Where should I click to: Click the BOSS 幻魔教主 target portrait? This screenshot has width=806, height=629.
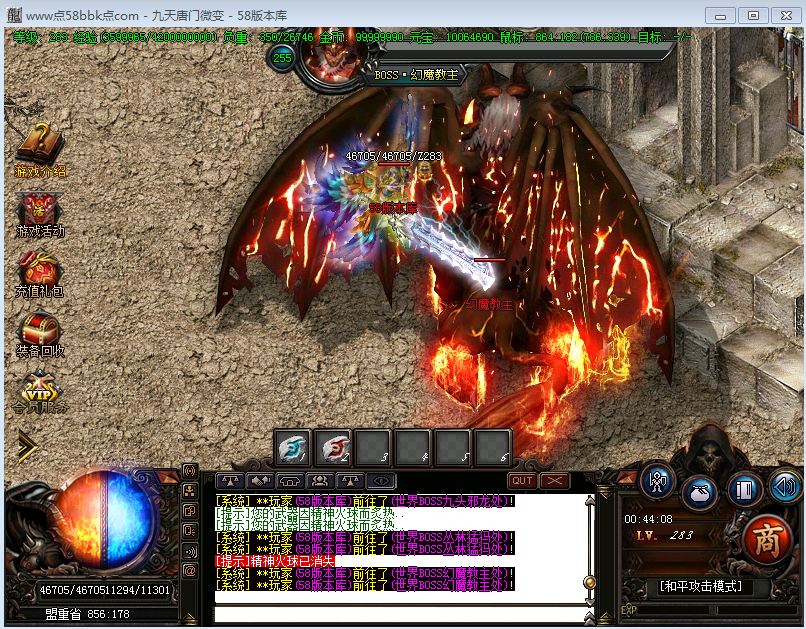pos(333,59)
